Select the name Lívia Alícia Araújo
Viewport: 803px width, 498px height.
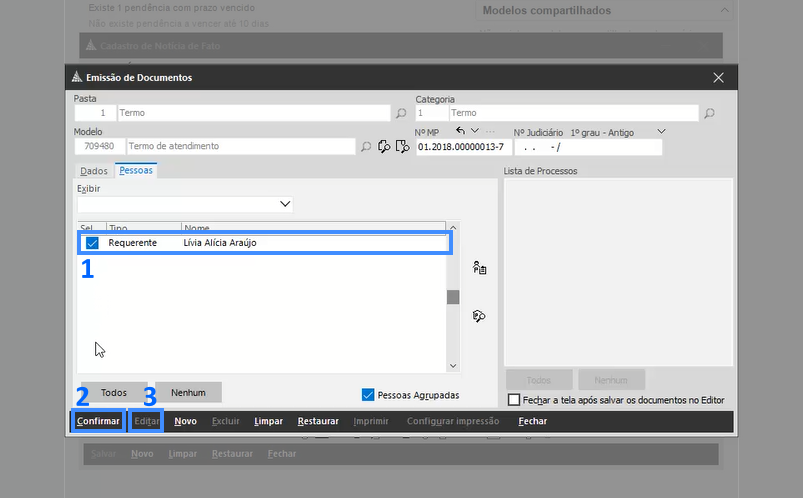coord(220,243)
